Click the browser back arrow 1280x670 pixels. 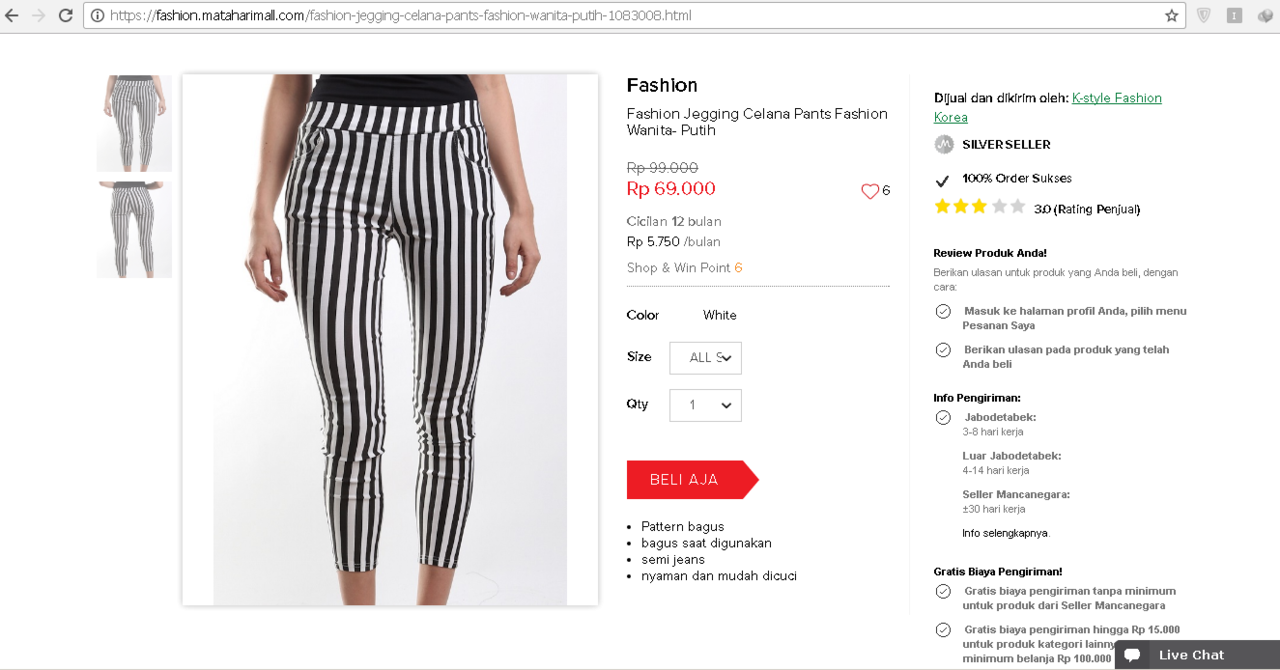pos(12,16)
